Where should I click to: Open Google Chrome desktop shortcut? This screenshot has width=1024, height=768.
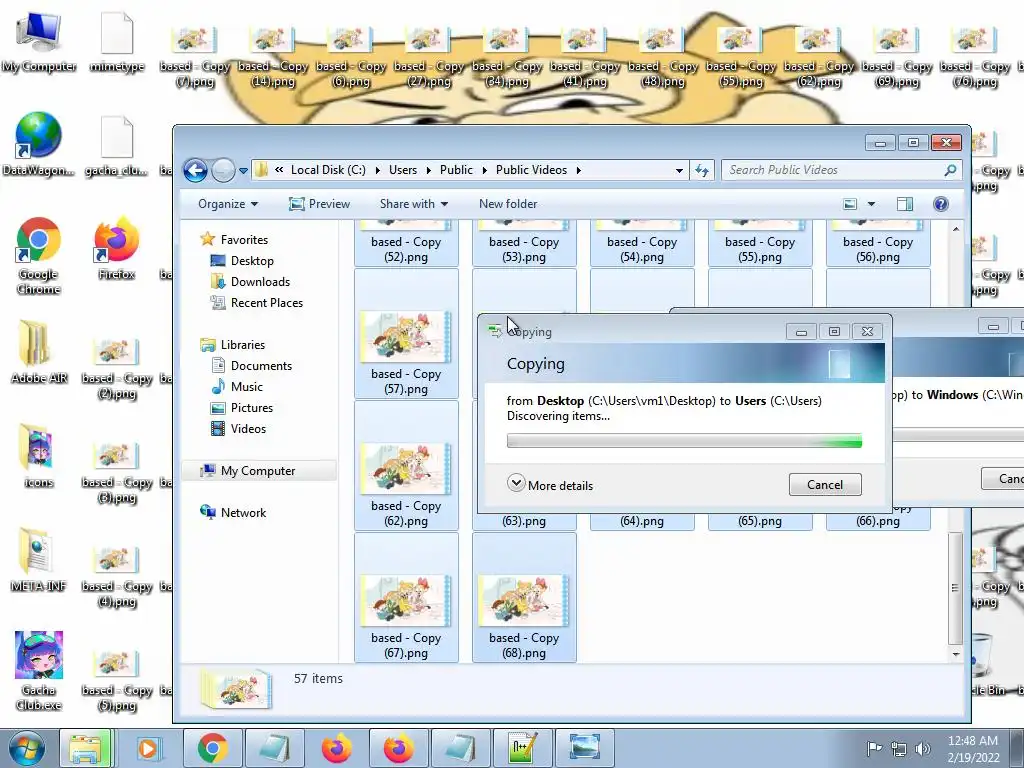point(38,256)
